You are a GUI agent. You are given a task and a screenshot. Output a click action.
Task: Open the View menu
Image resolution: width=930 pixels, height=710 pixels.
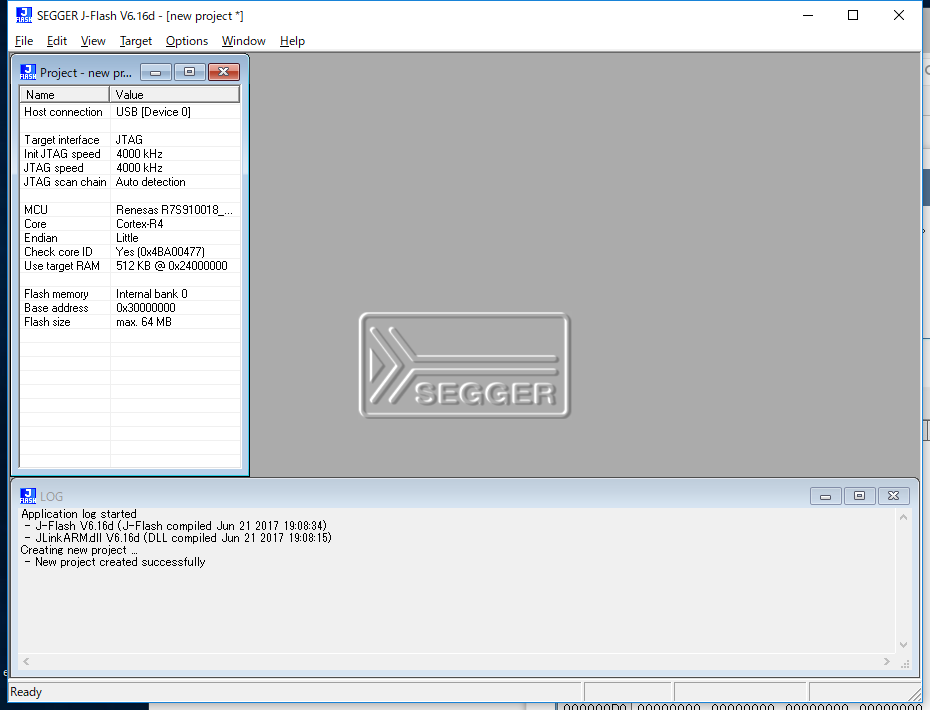point(93,41)
